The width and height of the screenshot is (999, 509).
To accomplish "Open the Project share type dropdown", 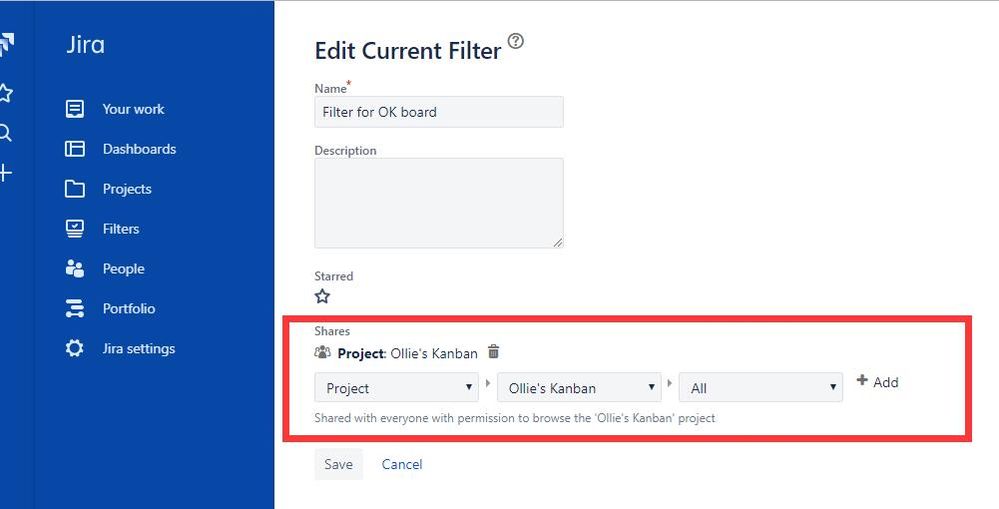I will click(396, 388).
